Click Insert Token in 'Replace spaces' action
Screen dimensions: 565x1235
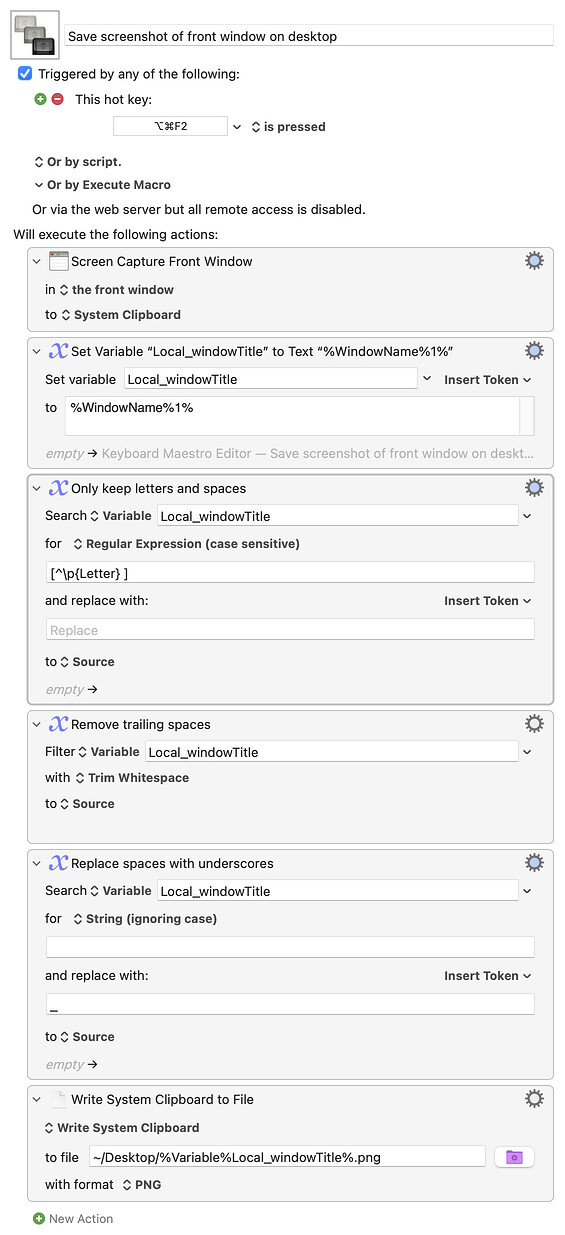pyautogui.click(x=488, y=976)
